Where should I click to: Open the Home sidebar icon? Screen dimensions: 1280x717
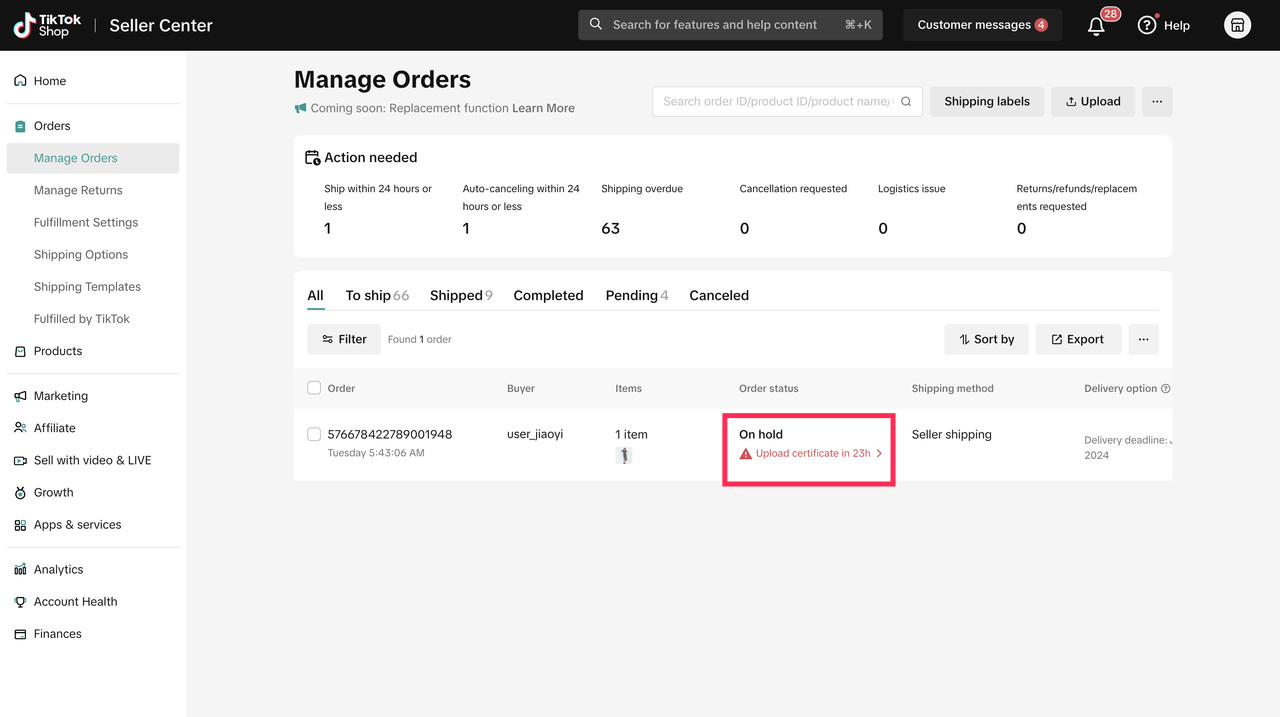tap(20, 81)
